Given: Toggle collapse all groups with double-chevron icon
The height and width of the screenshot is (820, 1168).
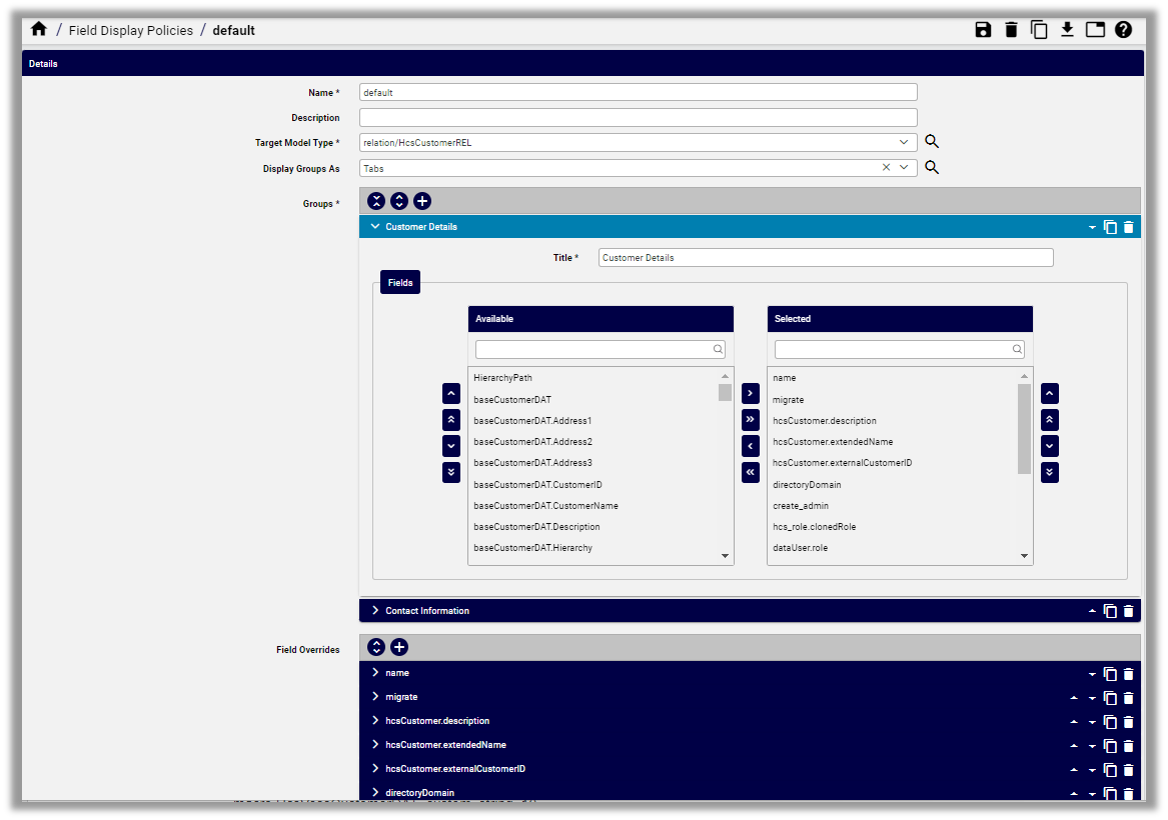Looking at the screenshot, I should (x=376, y=201).
